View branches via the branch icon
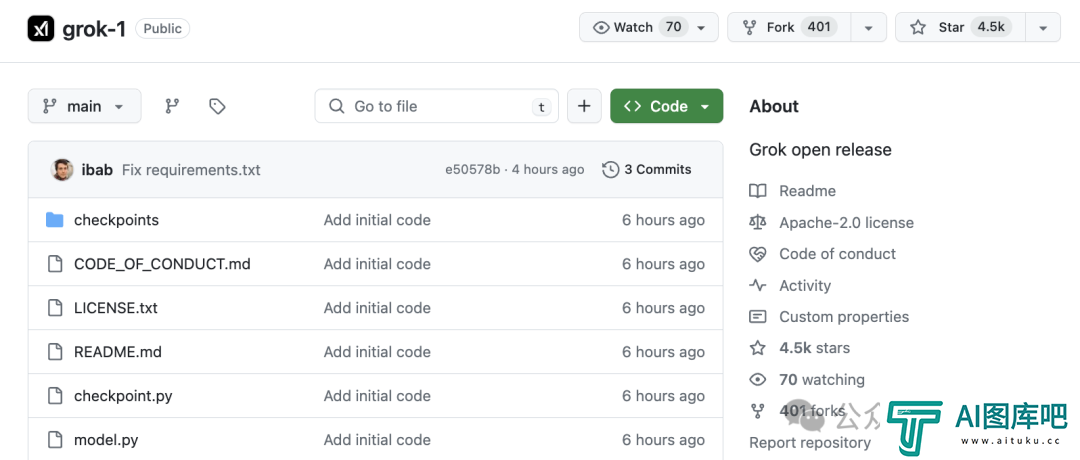 (172, 106)
